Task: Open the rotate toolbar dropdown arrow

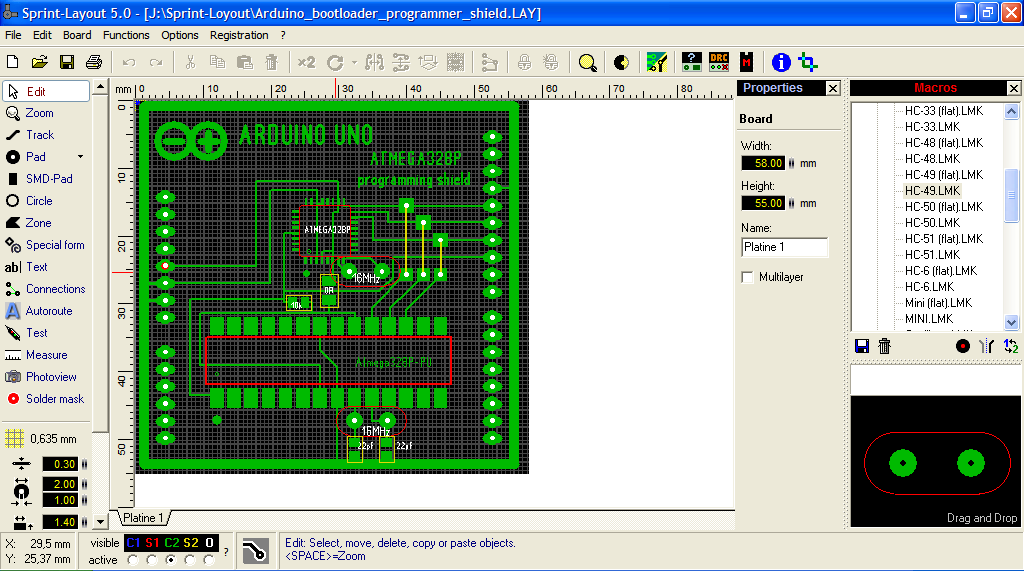Action: click(354, 63)
